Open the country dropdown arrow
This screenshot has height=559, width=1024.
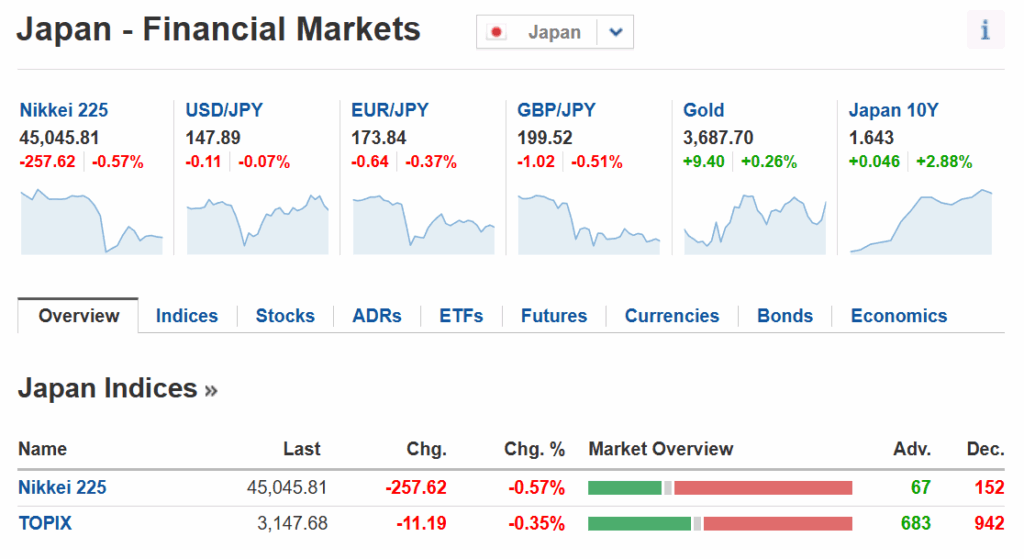(x=615, y=32)
